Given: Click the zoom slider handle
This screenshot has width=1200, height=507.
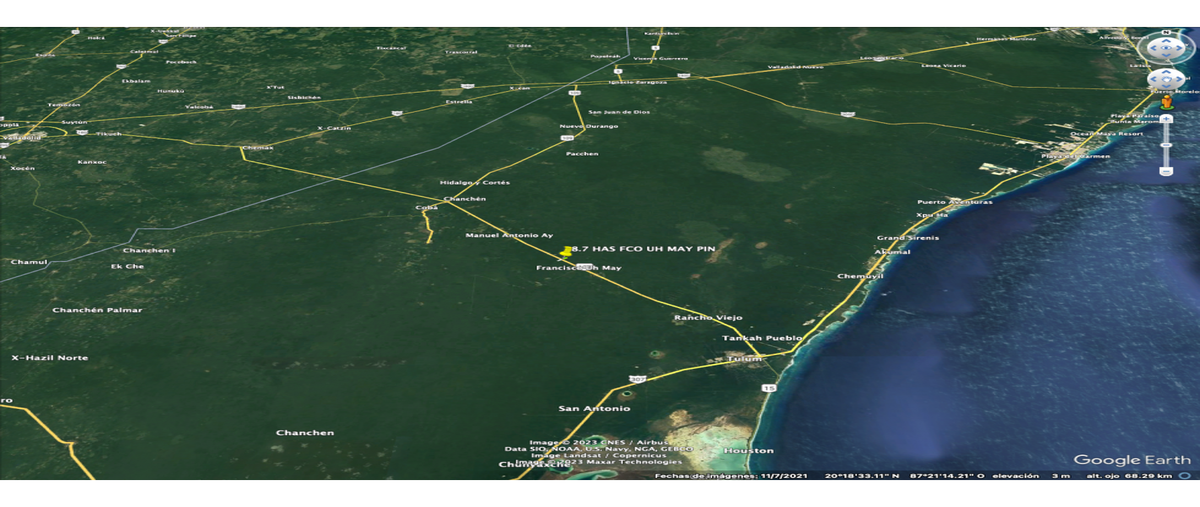Looking at the screenshot, I should [1166, 143].
